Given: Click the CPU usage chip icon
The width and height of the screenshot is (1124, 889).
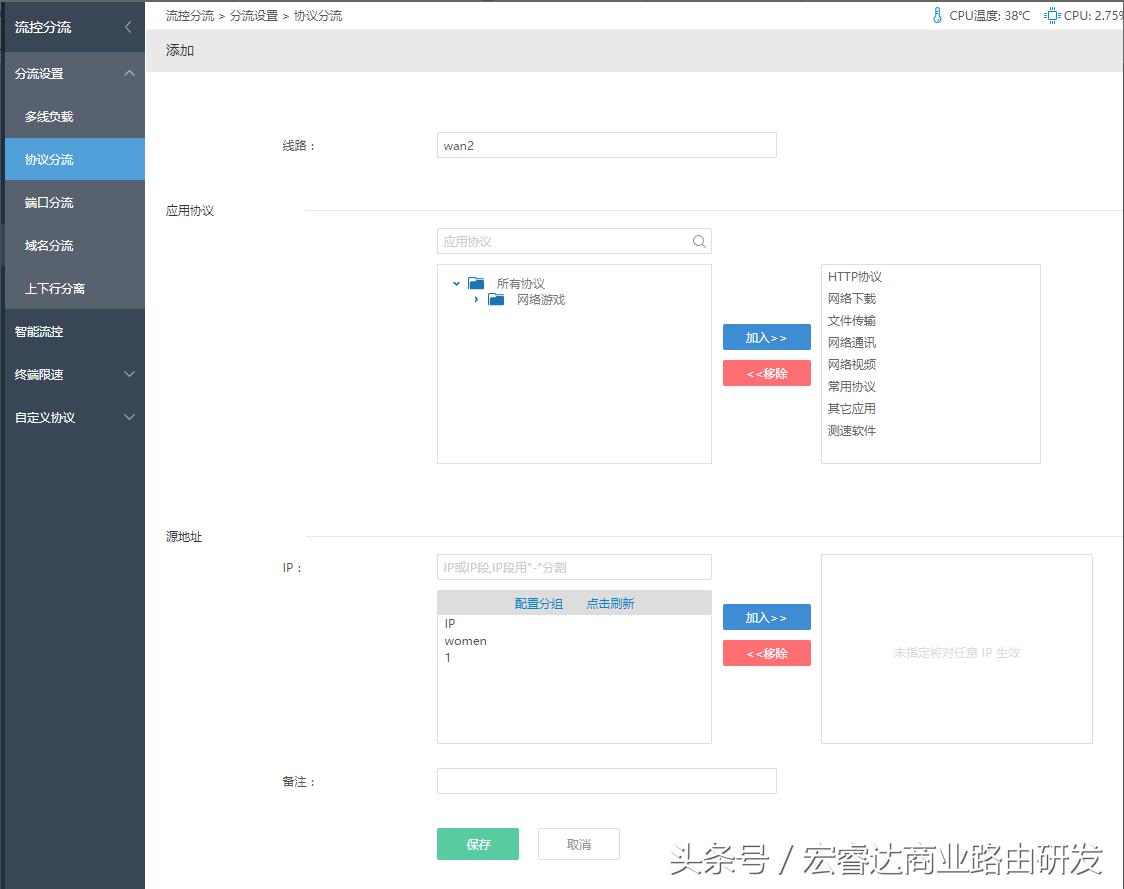Looking at the screenshot, I should tap(1052, 15).
